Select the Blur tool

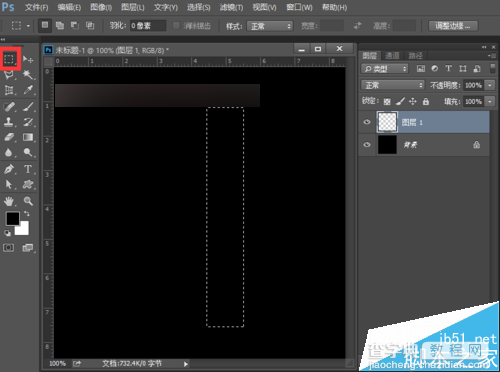[x=10, y=153]
